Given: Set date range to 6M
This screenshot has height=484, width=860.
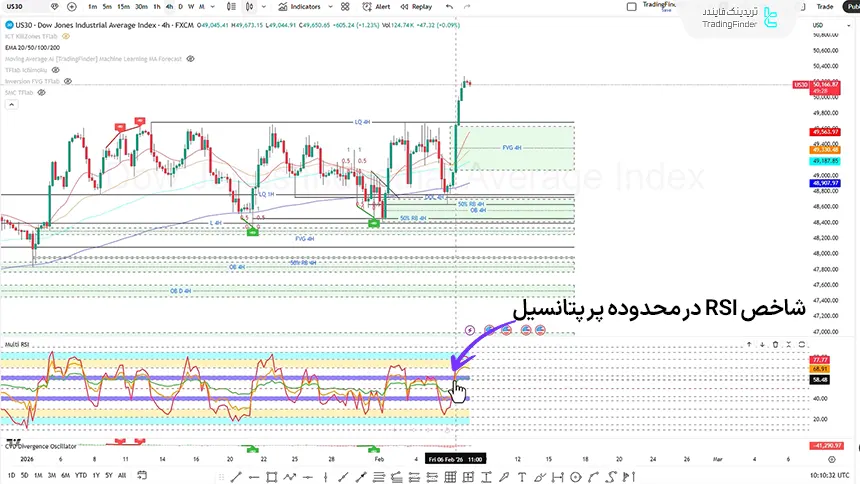Looking at the screenshot, I should (x=66, y=475).
